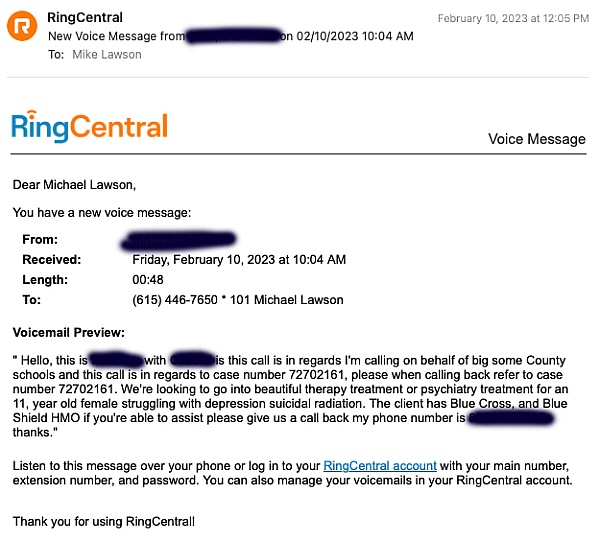Click the Received date Friday, February 10, 2023
Screen dimensions: 600x541
click(x=239, y=260)
